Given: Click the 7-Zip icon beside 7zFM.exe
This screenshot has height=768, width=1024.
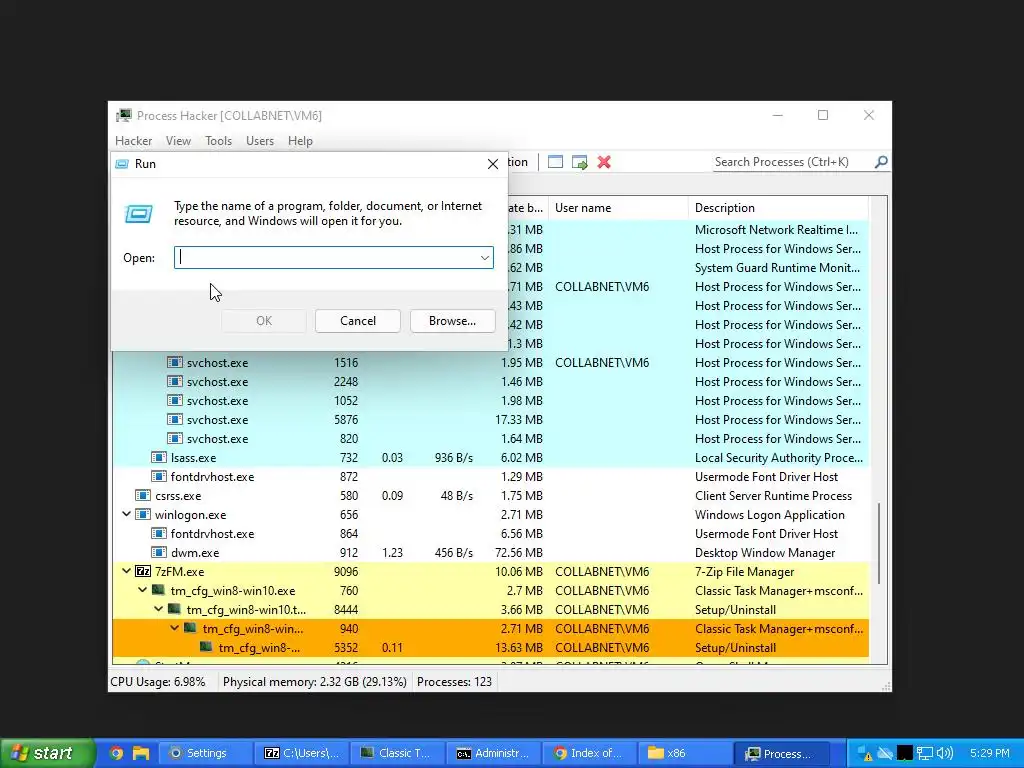Looking at the screenshot, I should click(x=143, y=571).
